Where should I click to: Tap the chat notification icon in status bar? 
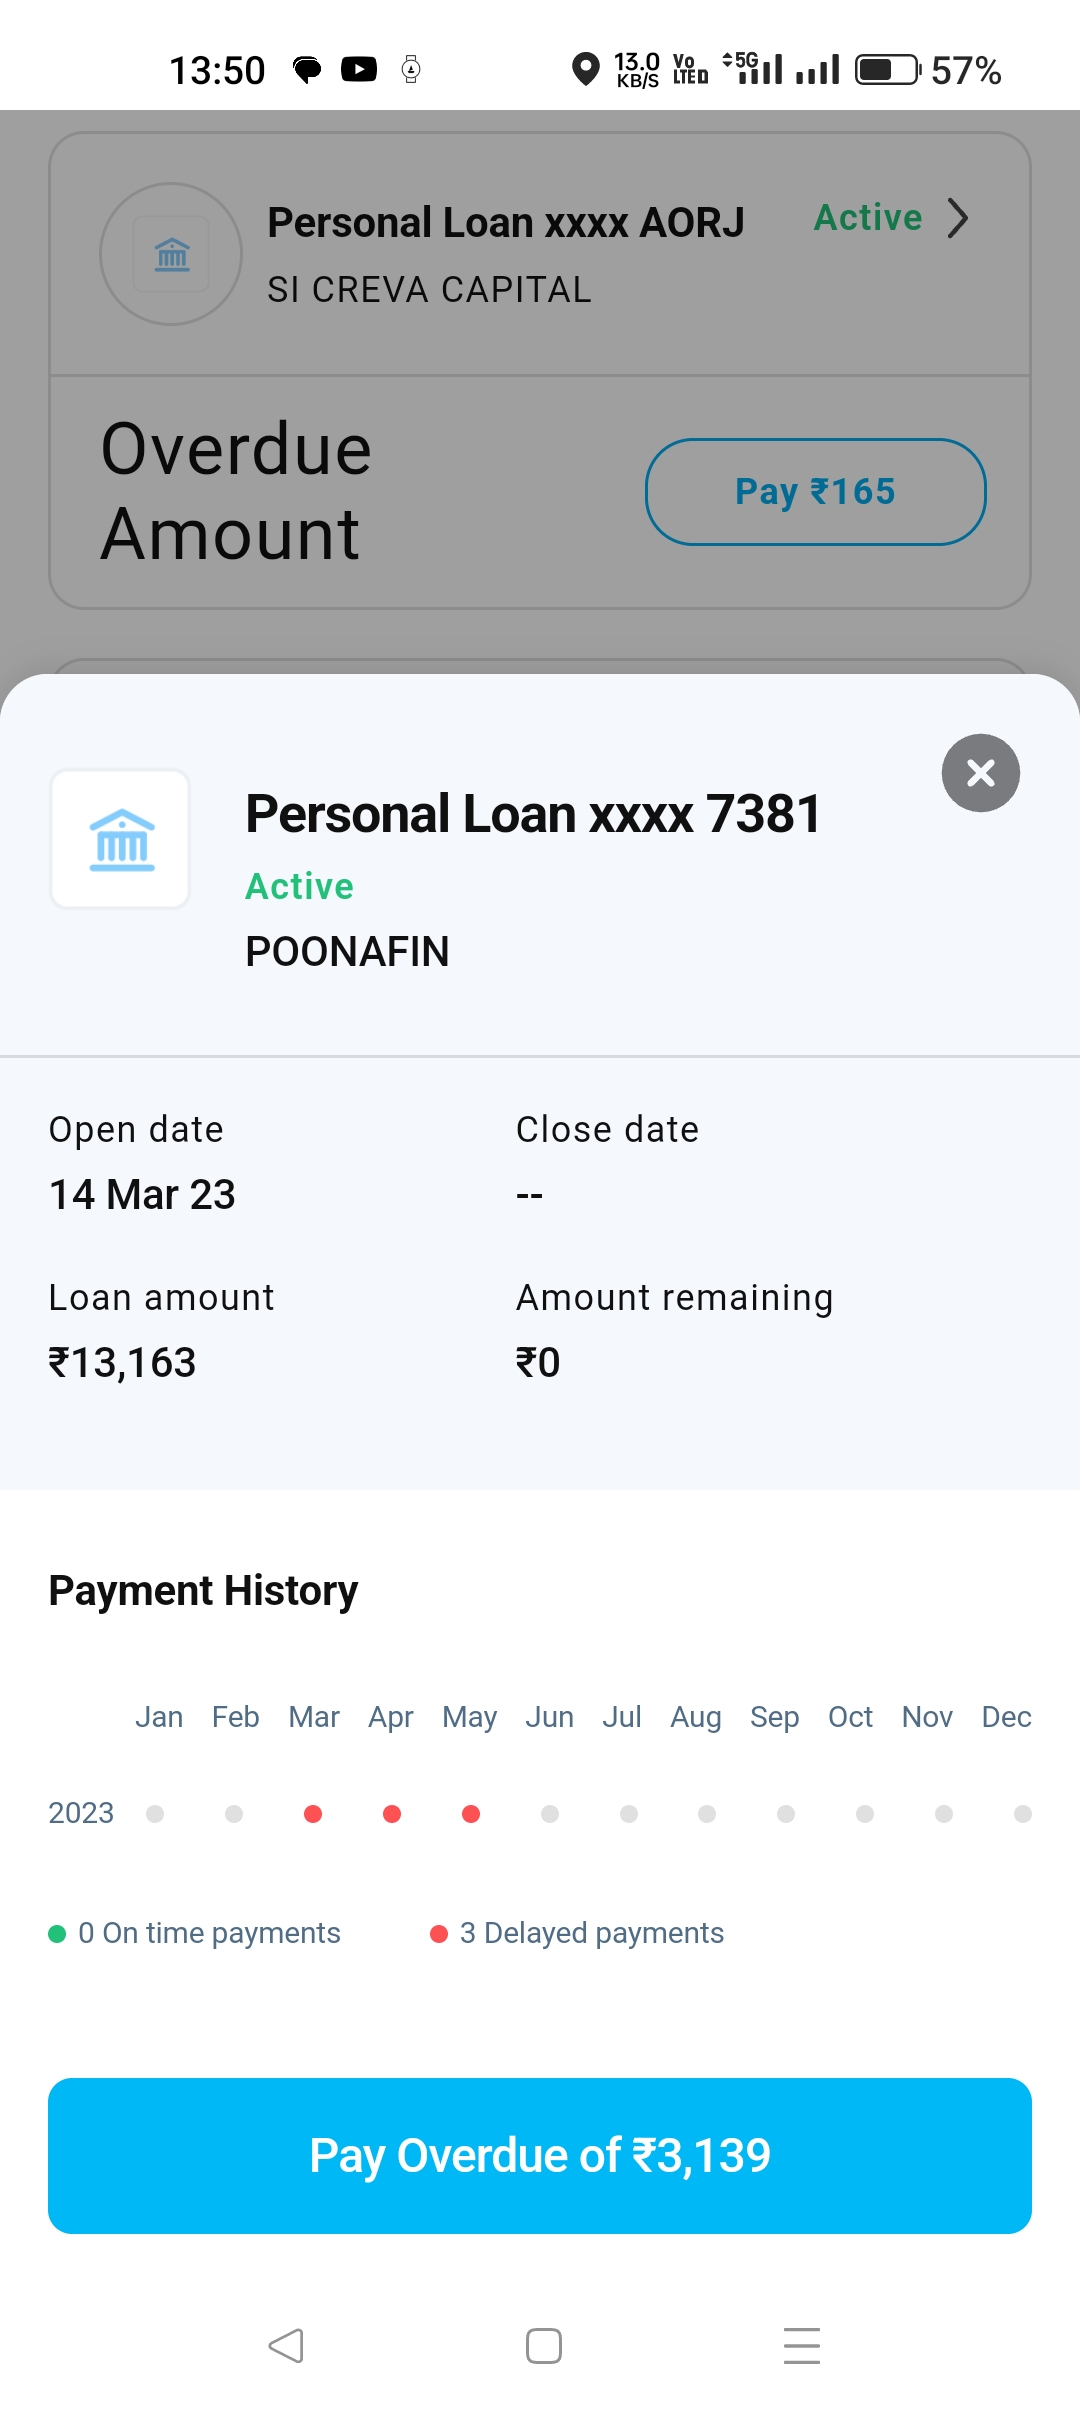coord(307,69)
